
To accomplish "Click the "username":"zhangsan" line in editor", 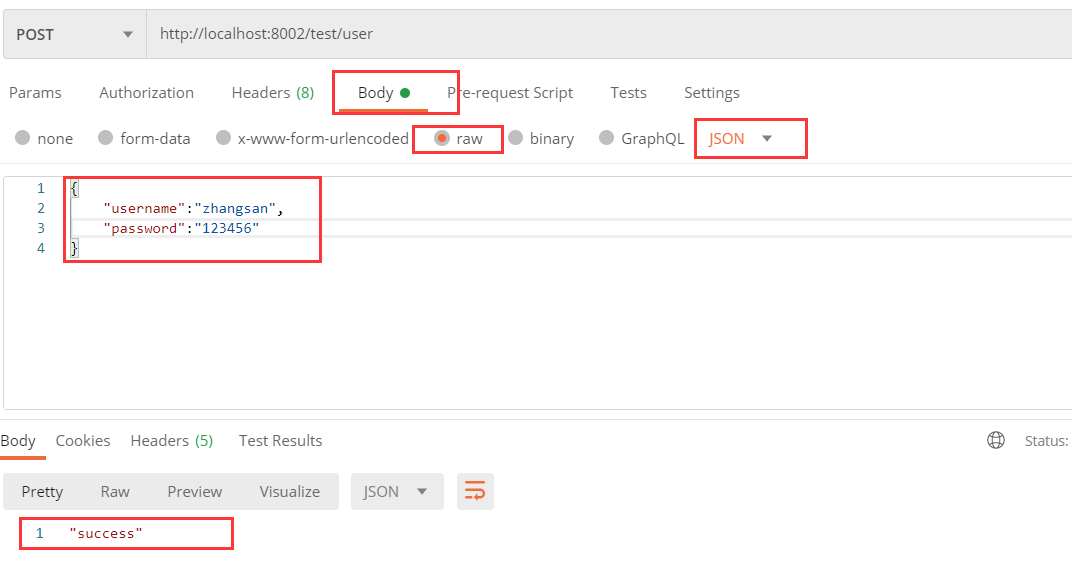I will [x=193, y=208].
